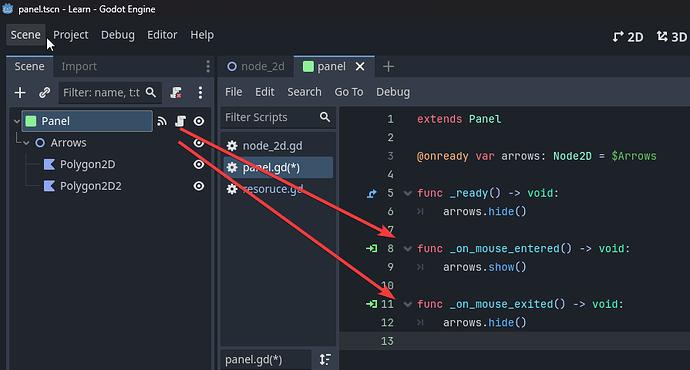Image resolution: width=690 pixels, height=370 pixels.
Task: Open Panel node's attached script icon
Action: (x=180, y=121)
